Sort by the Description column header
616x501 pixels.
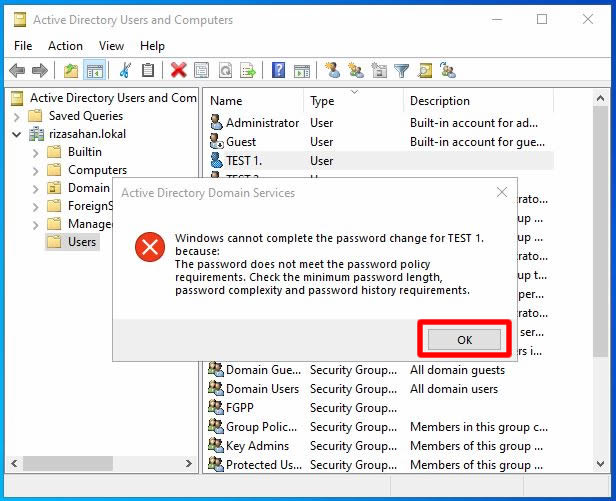point(478,101)
